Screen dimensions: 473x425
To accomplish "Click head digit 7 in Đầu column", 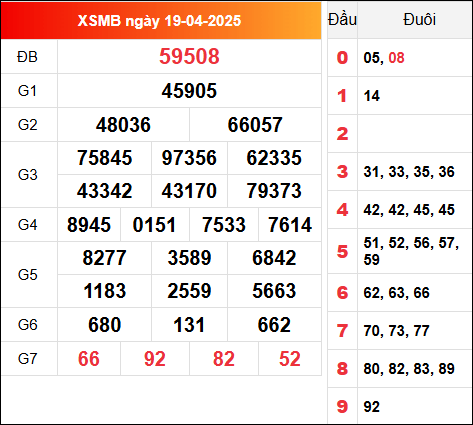I will (342, 331).
